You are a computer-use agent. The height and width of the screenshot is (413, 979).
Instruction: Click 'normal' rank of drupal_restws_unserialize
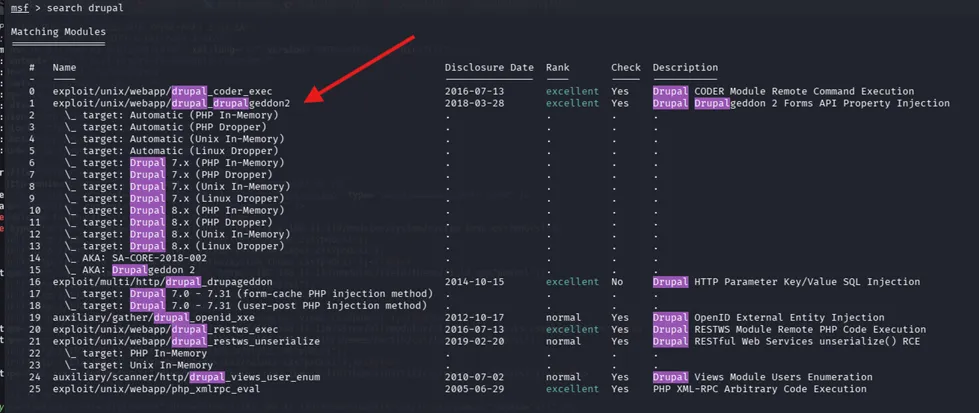click(x=563, y=341)
